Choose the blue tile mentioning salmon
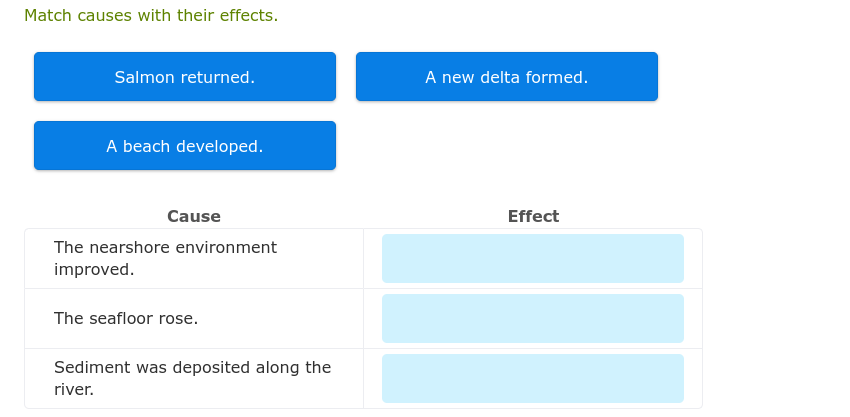Screen dimensions: 850x417 [x=185, y=77]
